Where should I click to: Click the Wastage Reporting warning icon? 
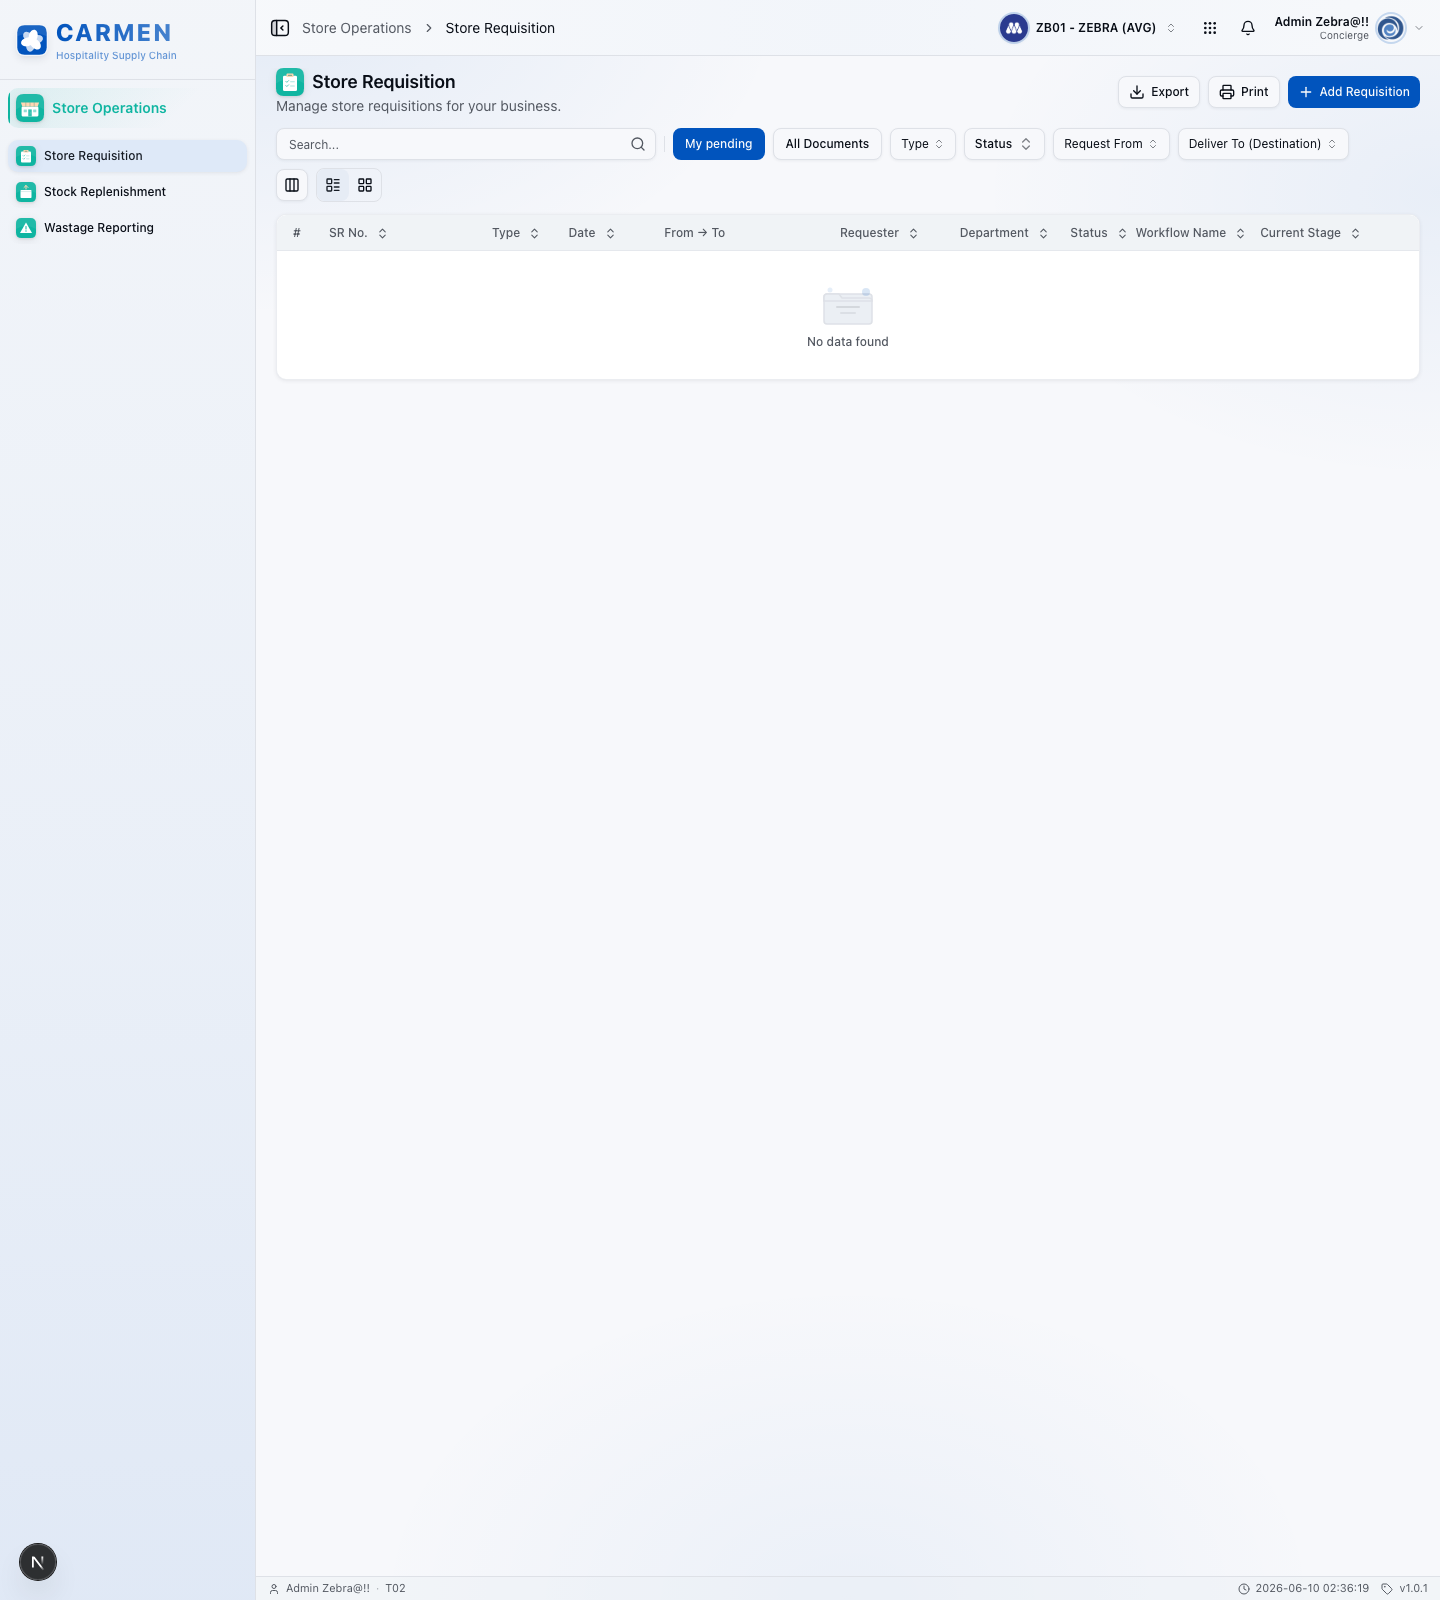click(26, 228)
